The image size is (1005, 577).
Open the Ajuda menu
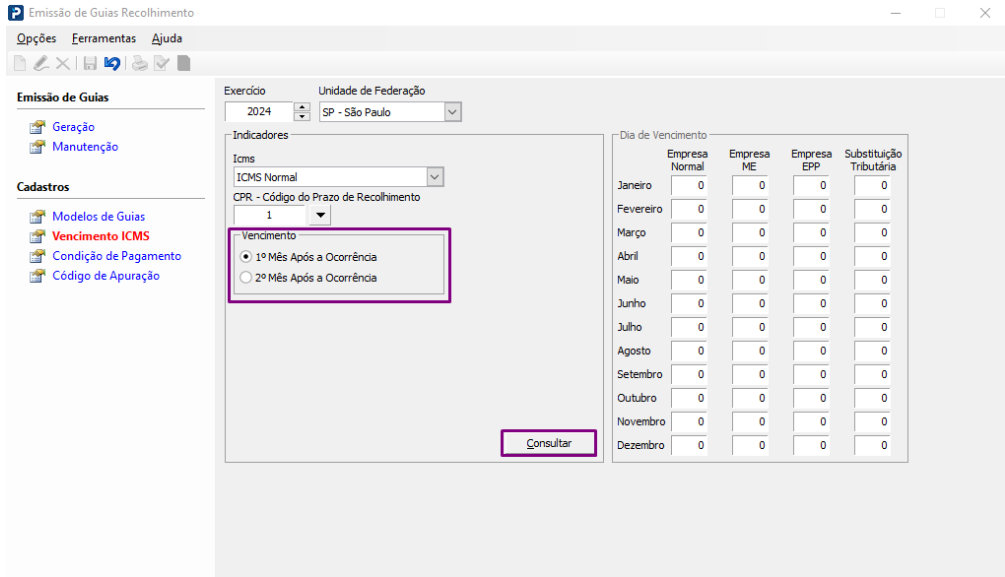[167, 38]
